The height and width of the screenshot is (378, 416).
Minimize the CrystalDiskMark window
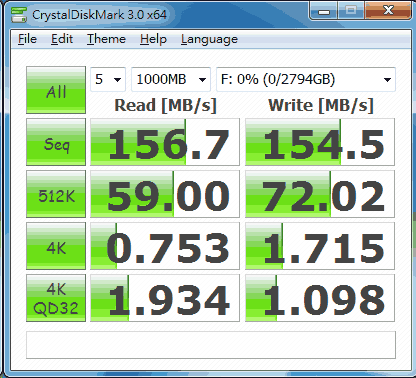(324, 11)
